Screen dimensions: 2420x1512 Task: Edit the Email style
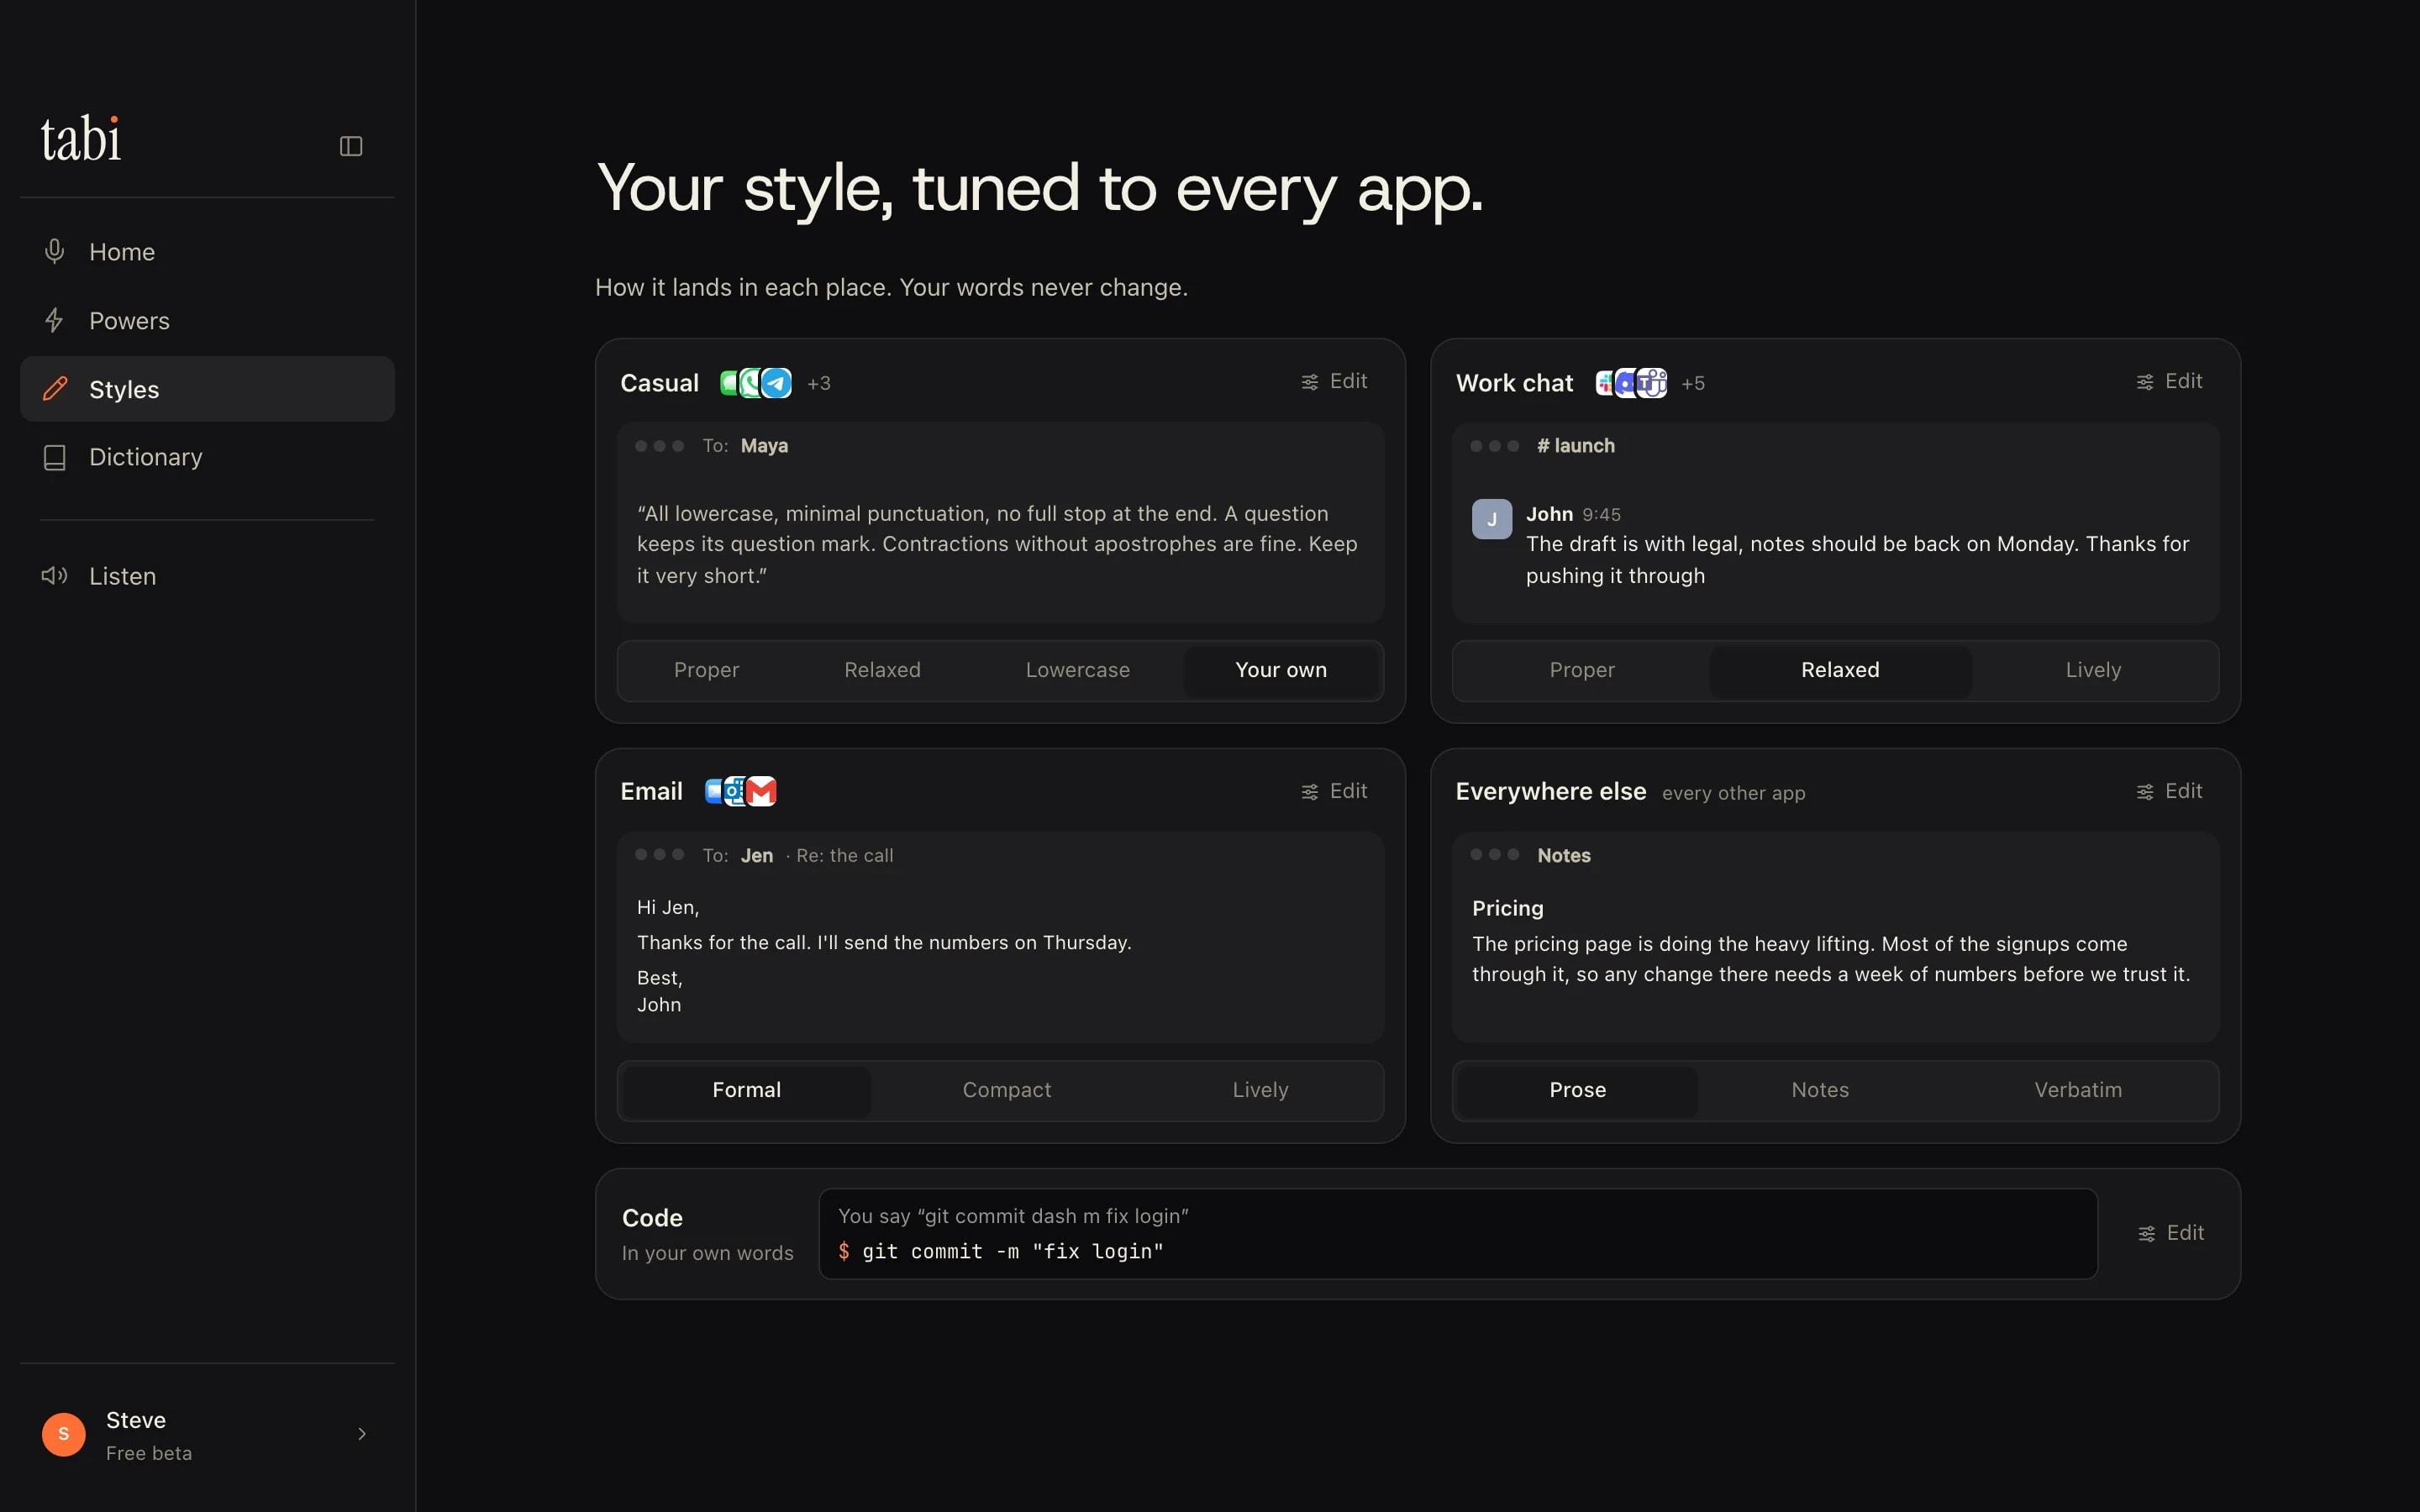(1334, 791)
